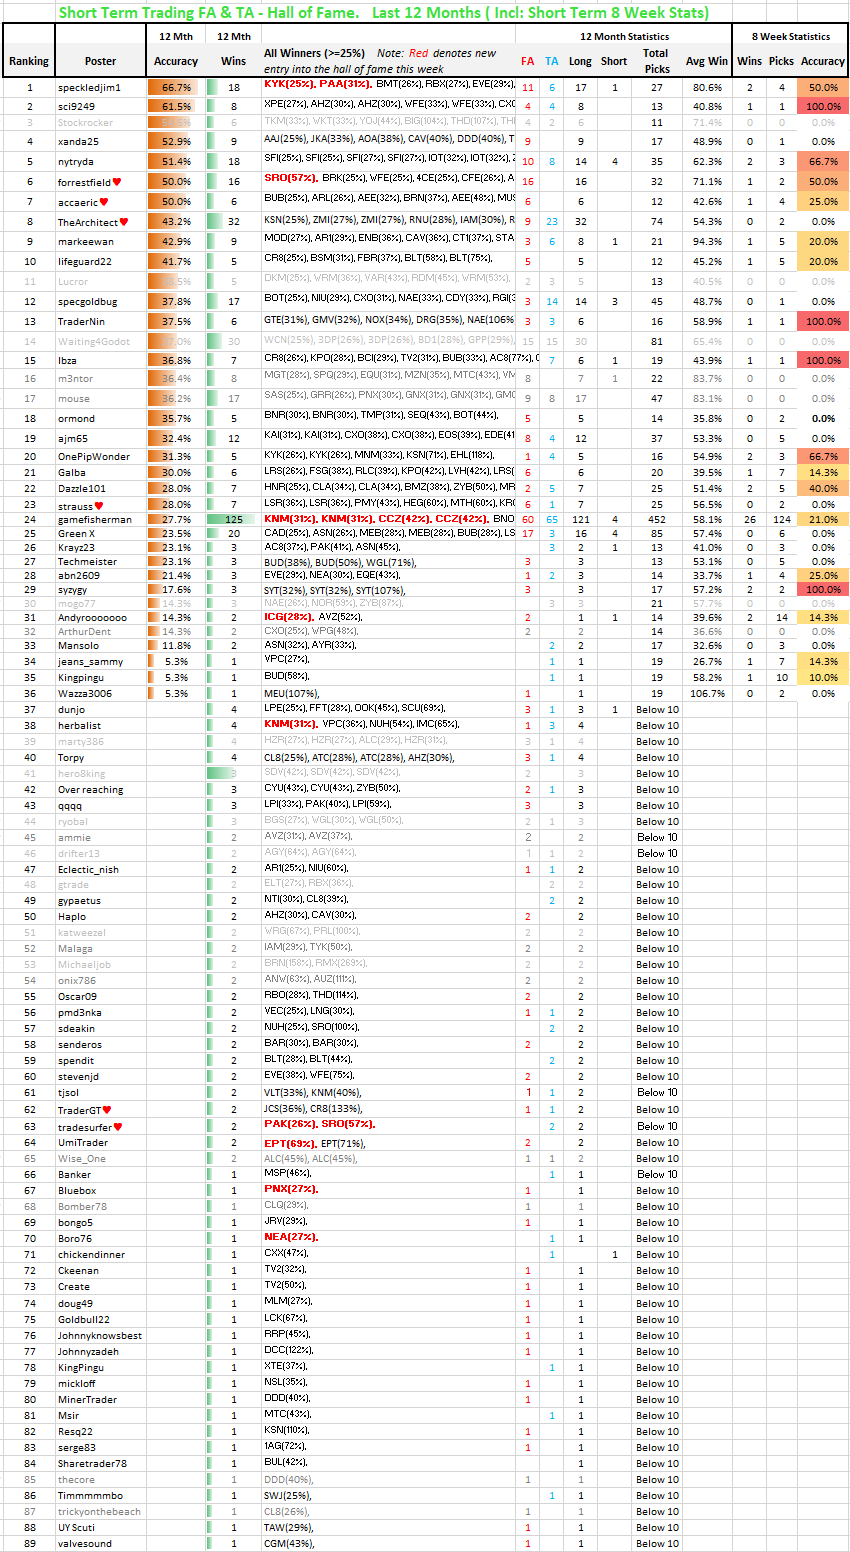Select the red EPT(69%) winner entry
The height and width of the screenshot is (1552, 850).
[290, 1143]
